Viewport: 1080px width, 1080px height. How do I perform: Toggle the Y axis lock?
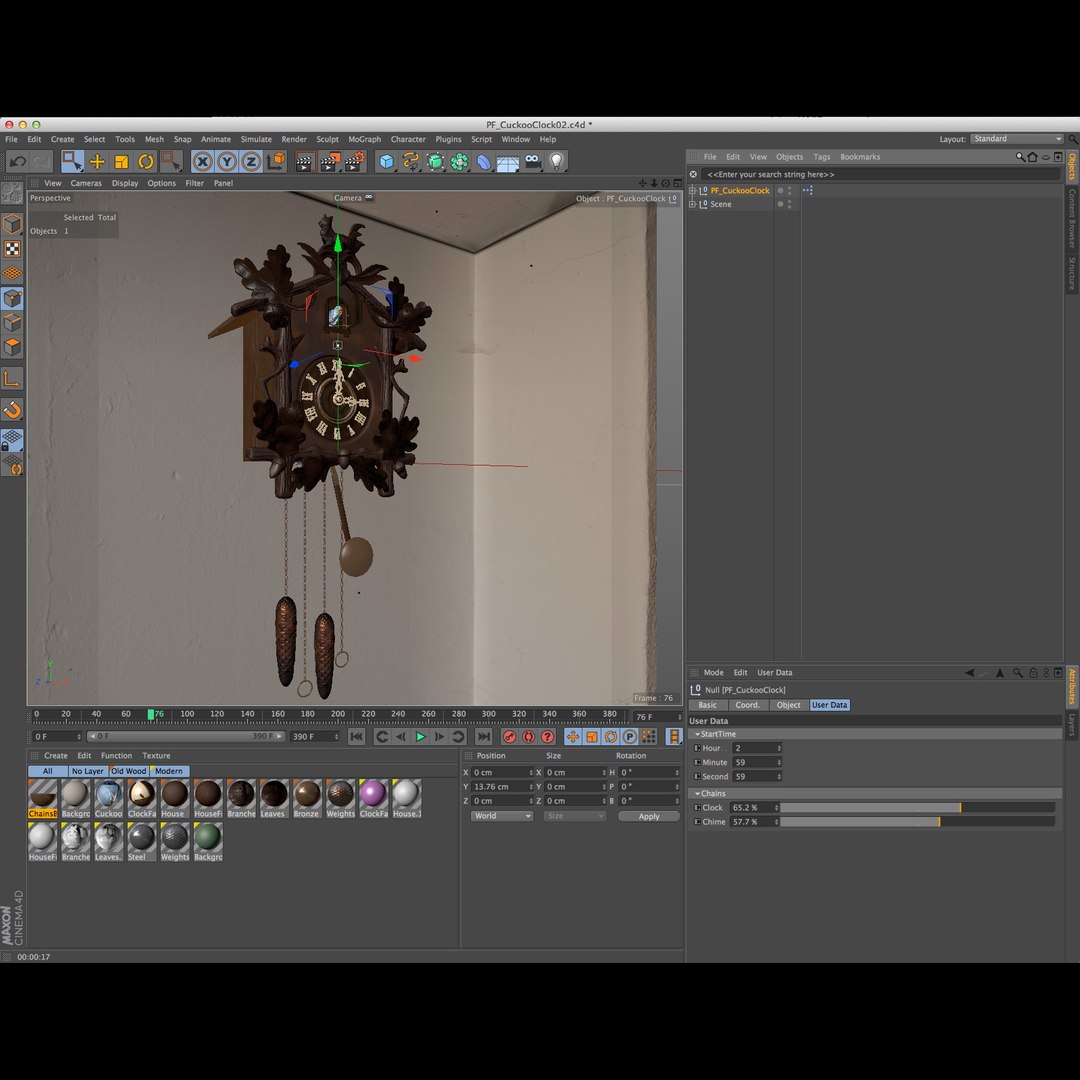coord(227,162)
